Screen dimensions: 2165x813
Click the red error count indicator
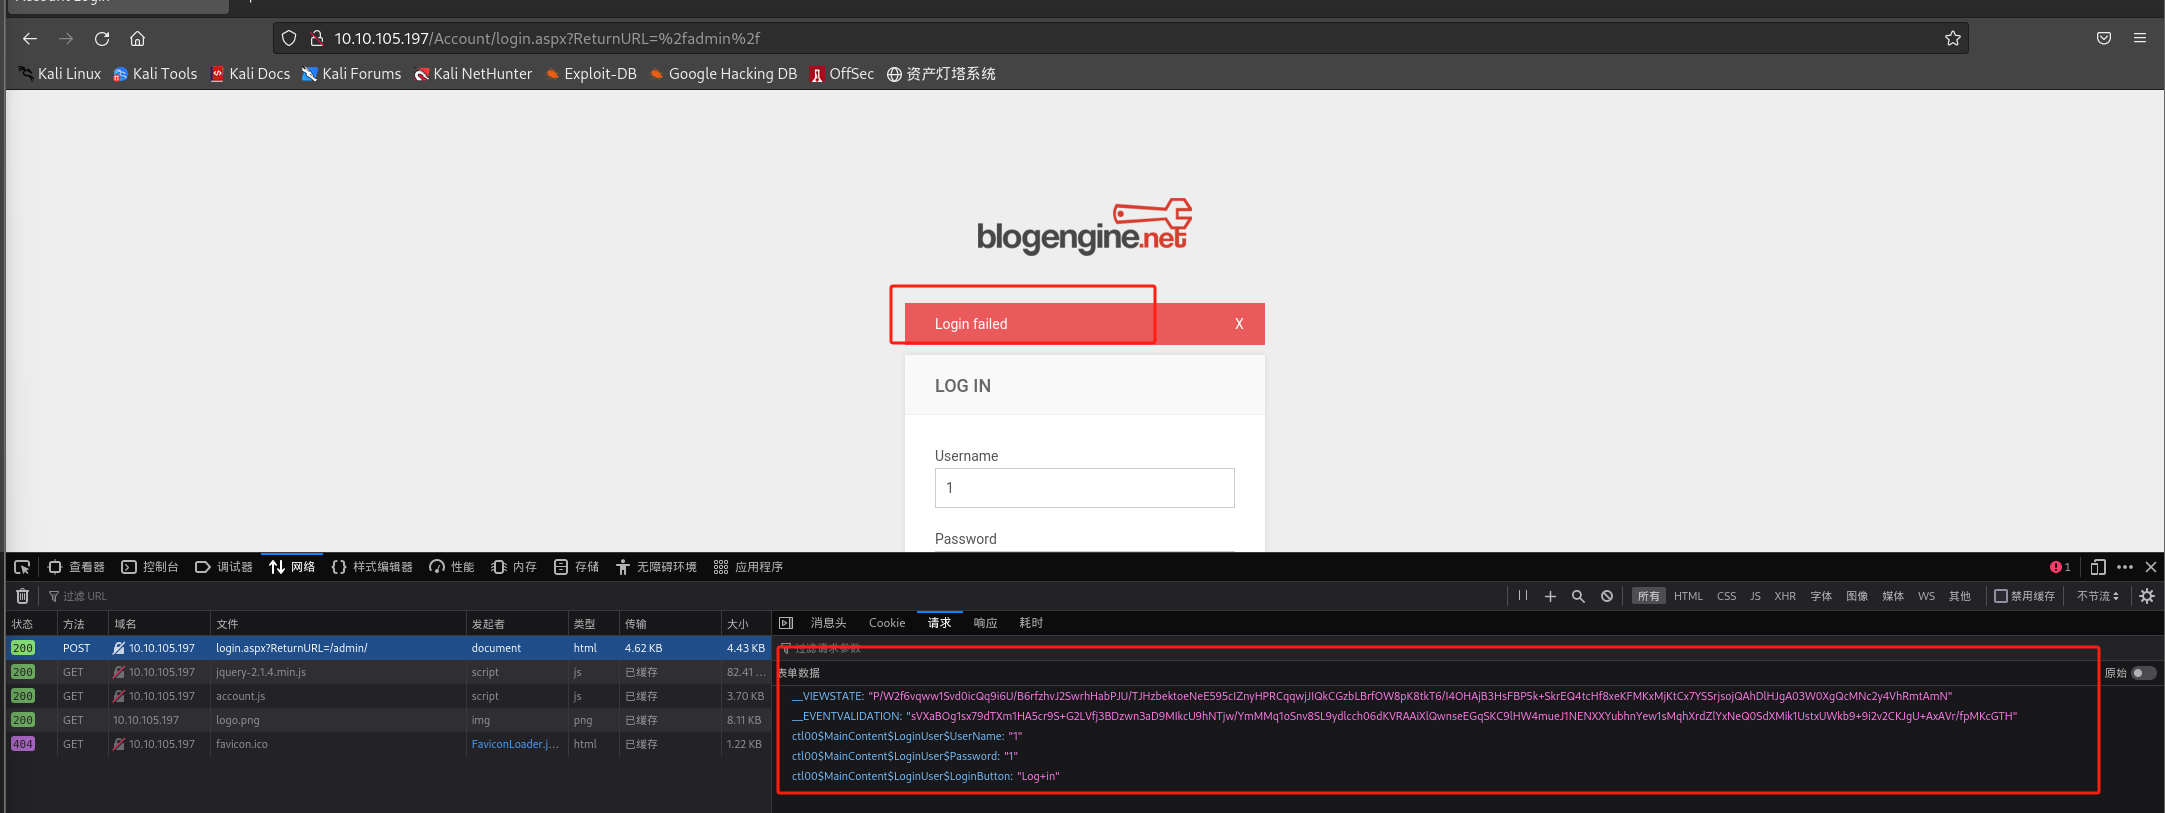[2060, 567]
